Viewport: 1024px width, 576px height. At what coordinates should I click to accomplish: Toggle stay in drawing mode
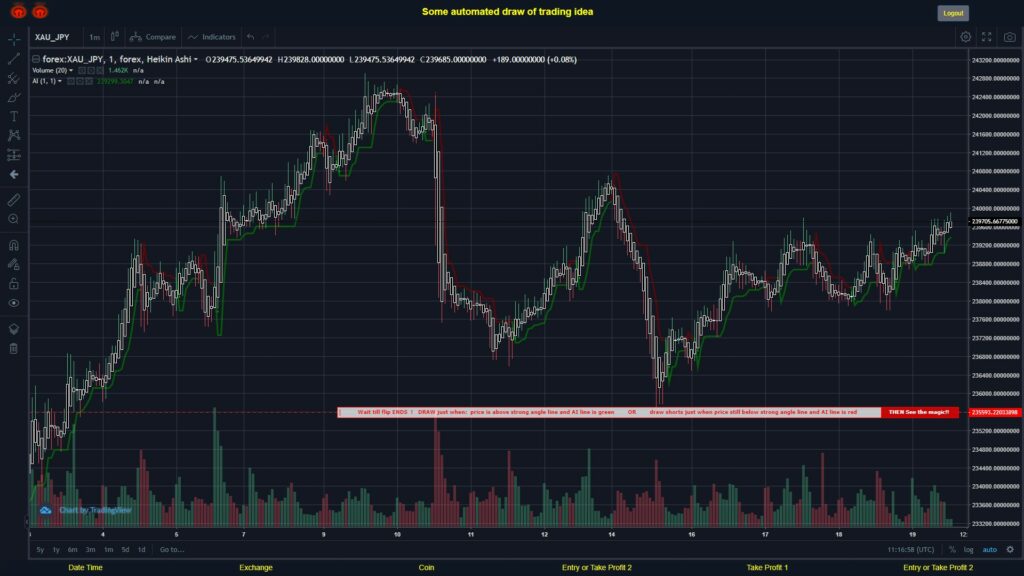(x=14, y=264)
